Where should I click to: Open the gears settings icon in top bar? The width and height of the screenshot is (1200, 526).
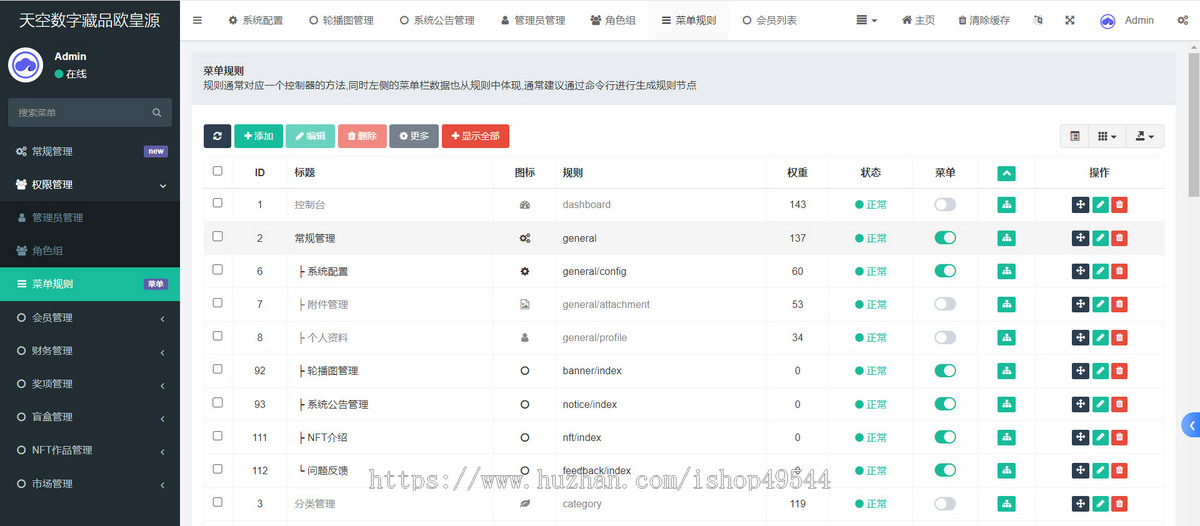click(x=1182, y=20)
